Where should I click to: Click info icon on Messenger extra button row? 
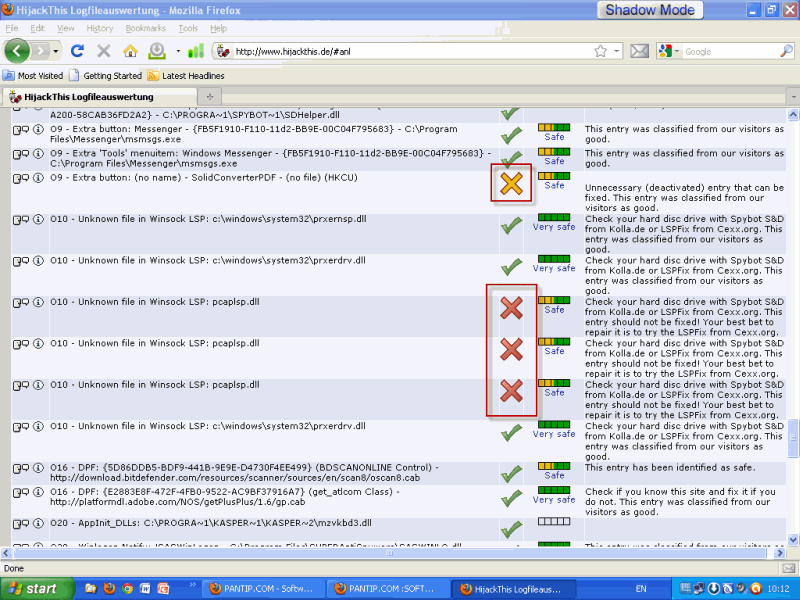38,130
